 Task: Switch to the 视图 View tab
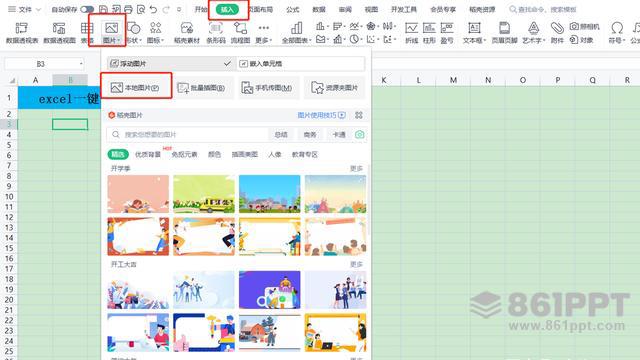pos(371,9)
